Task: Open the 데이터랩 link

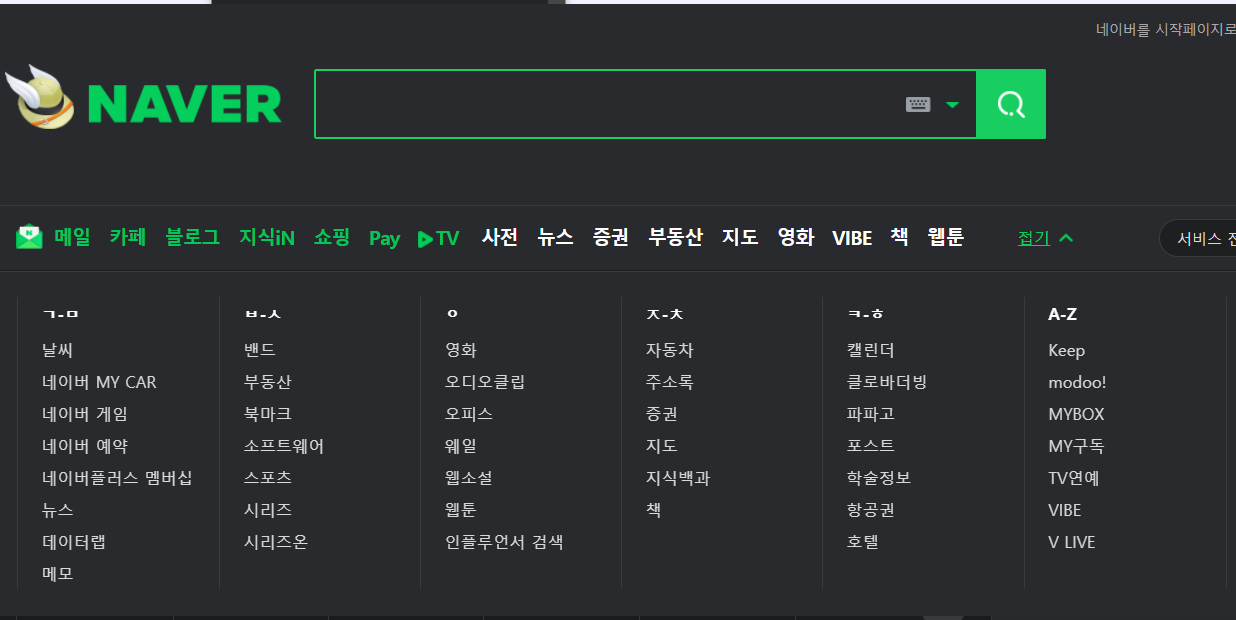Action: [x=74, y=542]
